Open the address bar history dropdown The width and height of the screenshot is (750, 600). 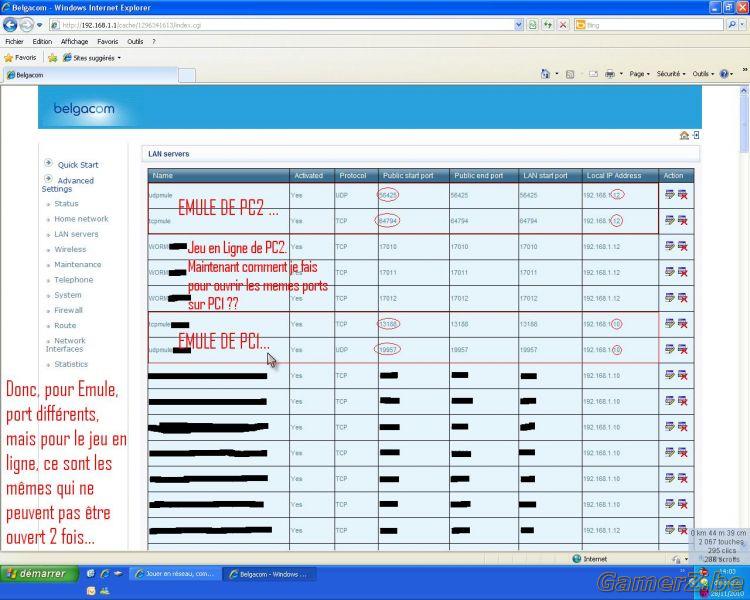519,25
